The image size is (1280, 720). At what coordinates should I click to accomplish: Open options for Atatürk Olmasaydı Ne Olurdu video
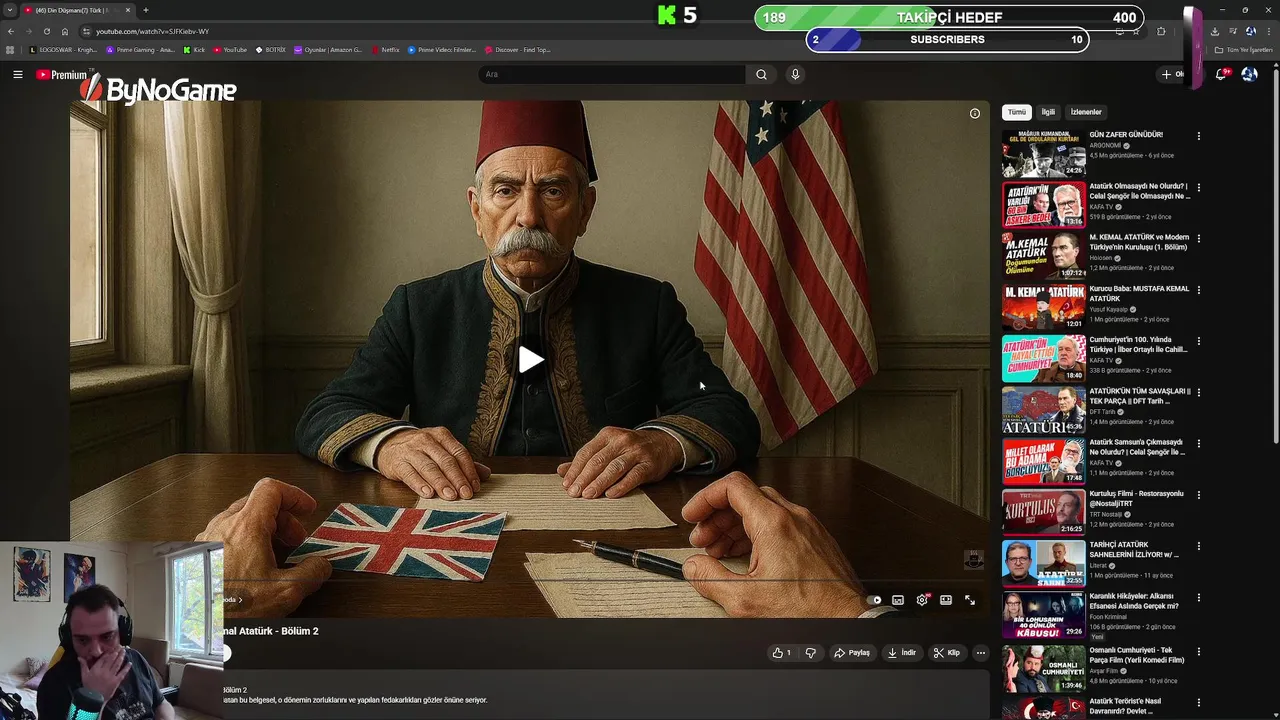coord(1198,187)
